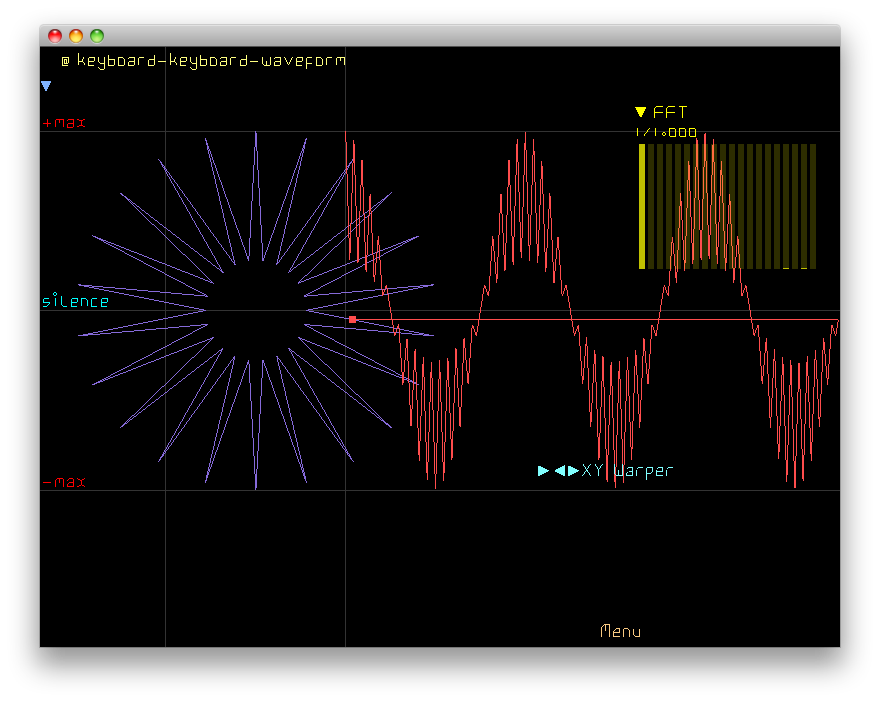This screenshot has width=880, height=702.
Task: Open the Menu at the bottom
Action: pyautogui.click(x=620, y=631)
